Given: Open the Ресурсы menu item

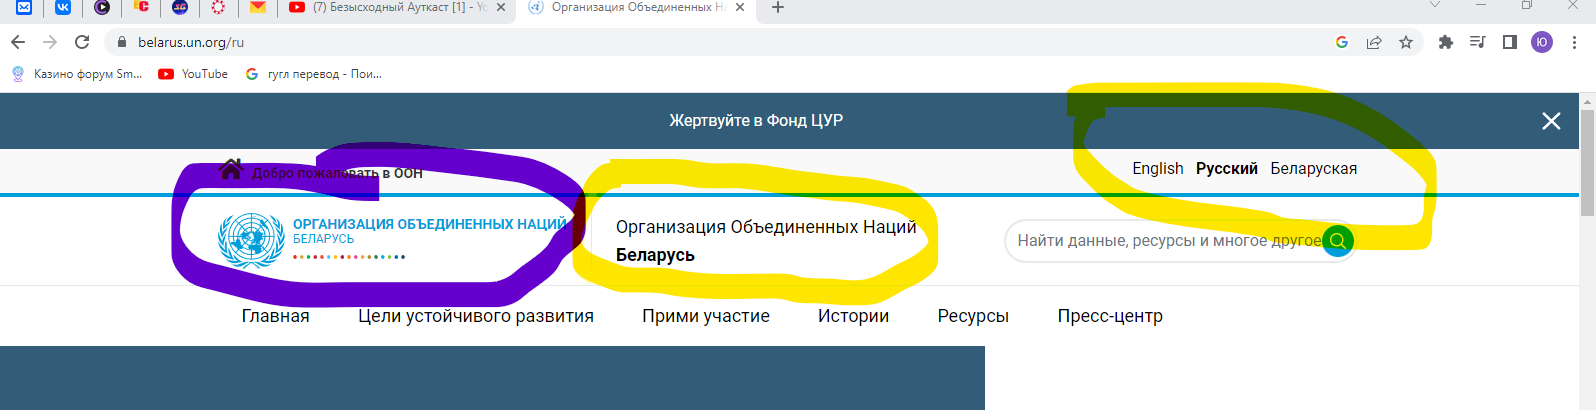Looking at the screenshot, I should (973, 316).
